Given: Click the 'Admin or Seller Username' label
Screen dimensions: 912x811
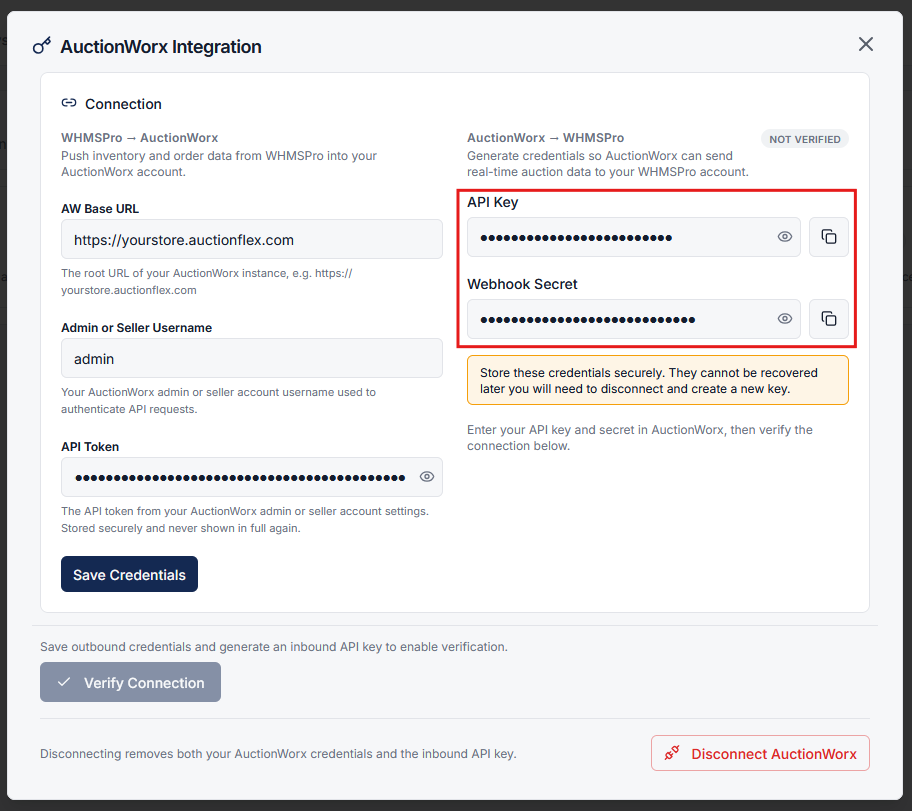Looking at the screenshot, I should pos(136,328).
